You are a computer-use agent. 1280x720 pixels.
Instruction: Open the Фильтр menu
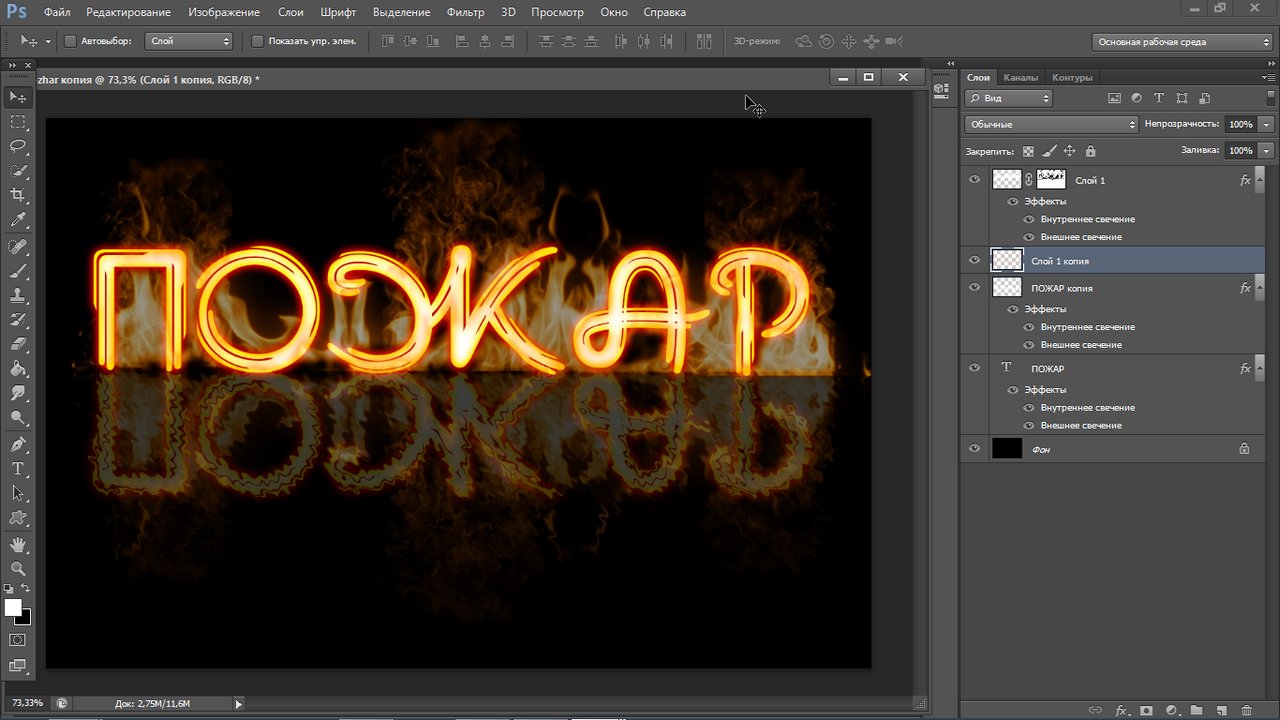pos(465,12)
